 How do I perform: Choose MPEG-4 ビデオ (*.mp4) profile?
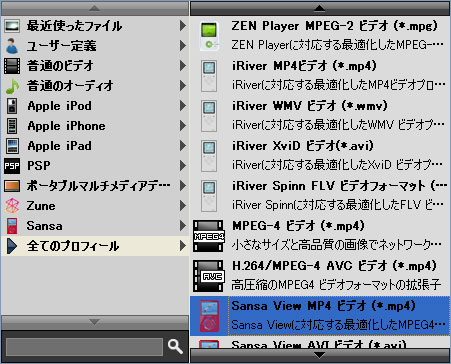click(320, 236)
